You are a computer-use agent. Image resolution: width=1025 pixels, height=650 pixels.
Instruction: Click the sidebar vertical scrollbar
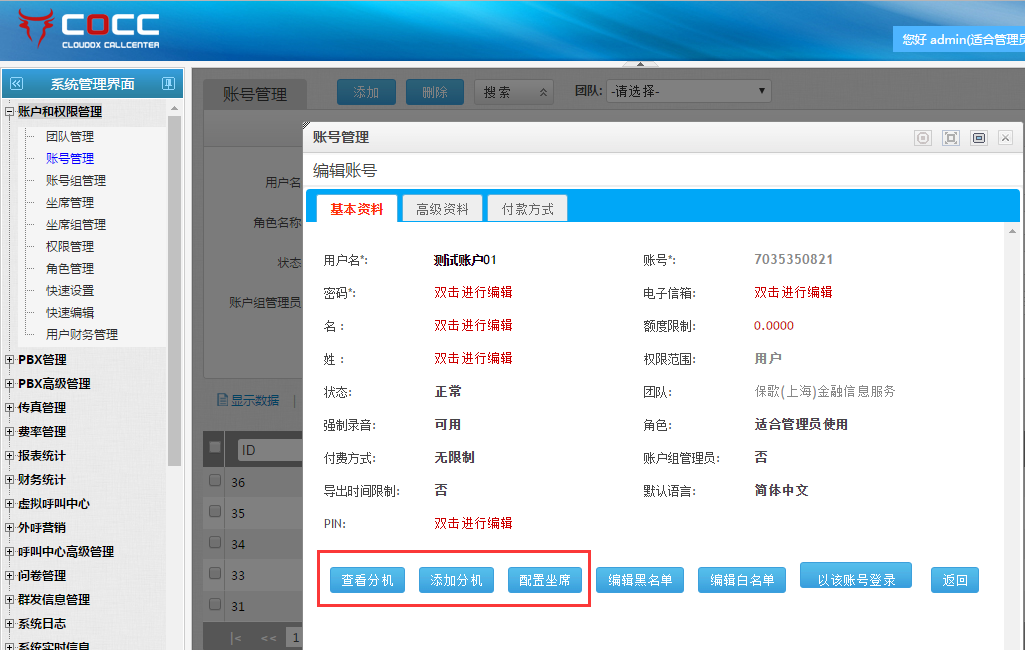pyautogui.click(x=174, y=290)
